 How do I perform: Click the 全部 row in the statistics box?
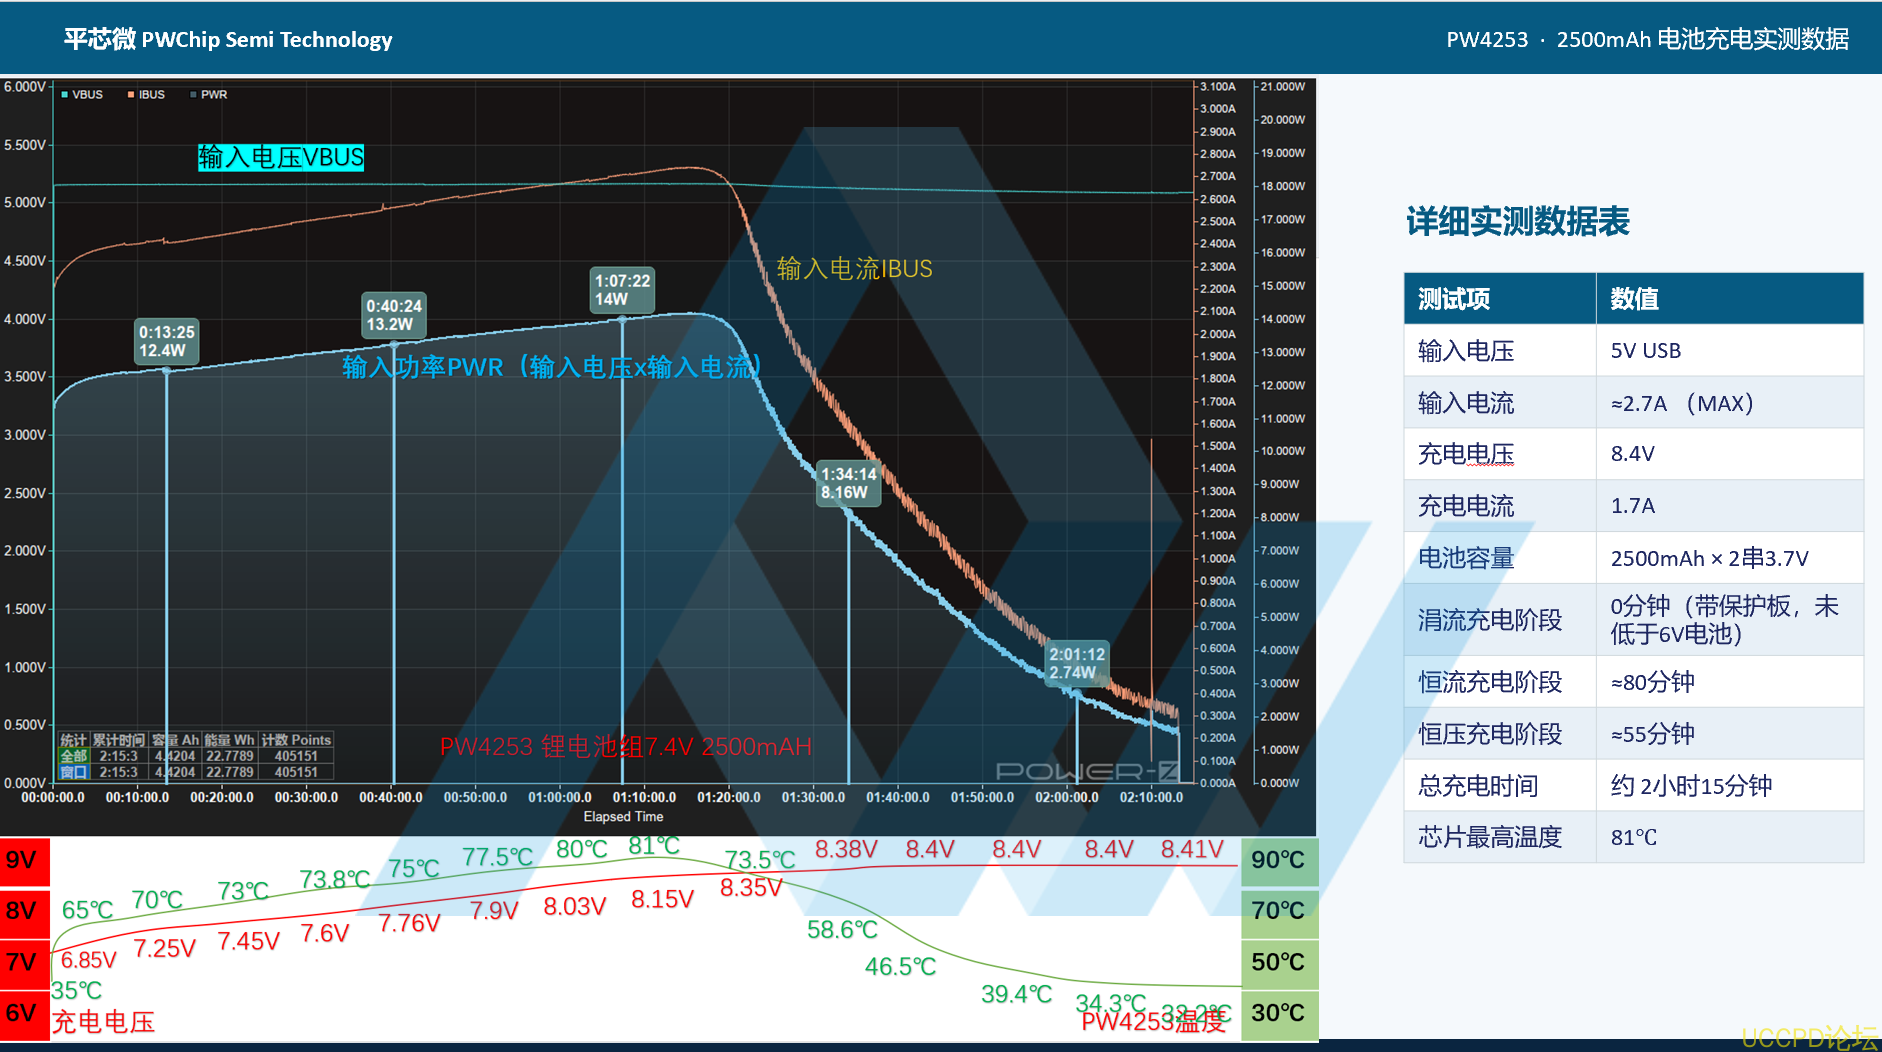tap(196, 756)
